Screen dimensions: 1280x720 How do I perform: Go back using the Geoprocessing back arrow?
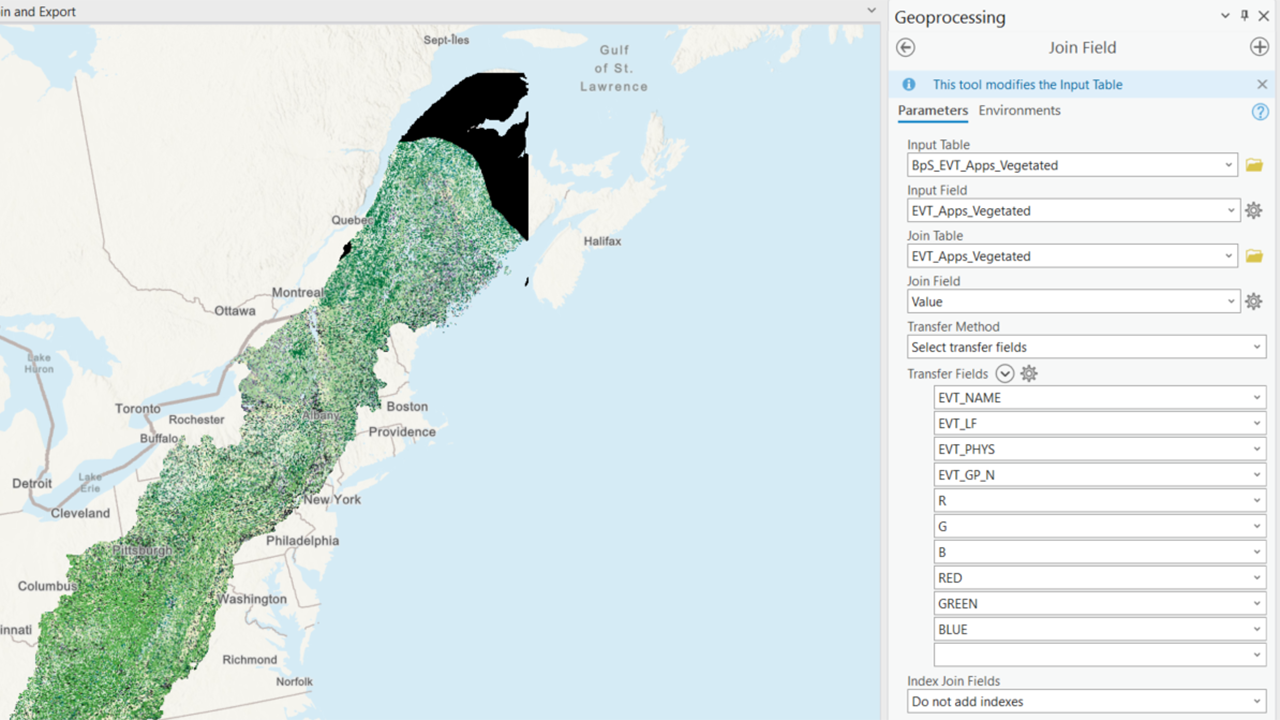coord(905,47)
